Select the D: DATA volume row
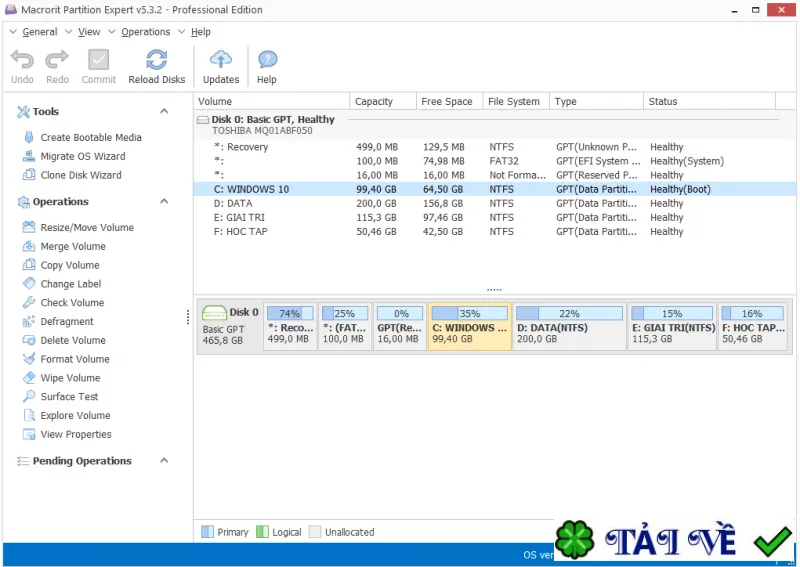 pos(495,203)
